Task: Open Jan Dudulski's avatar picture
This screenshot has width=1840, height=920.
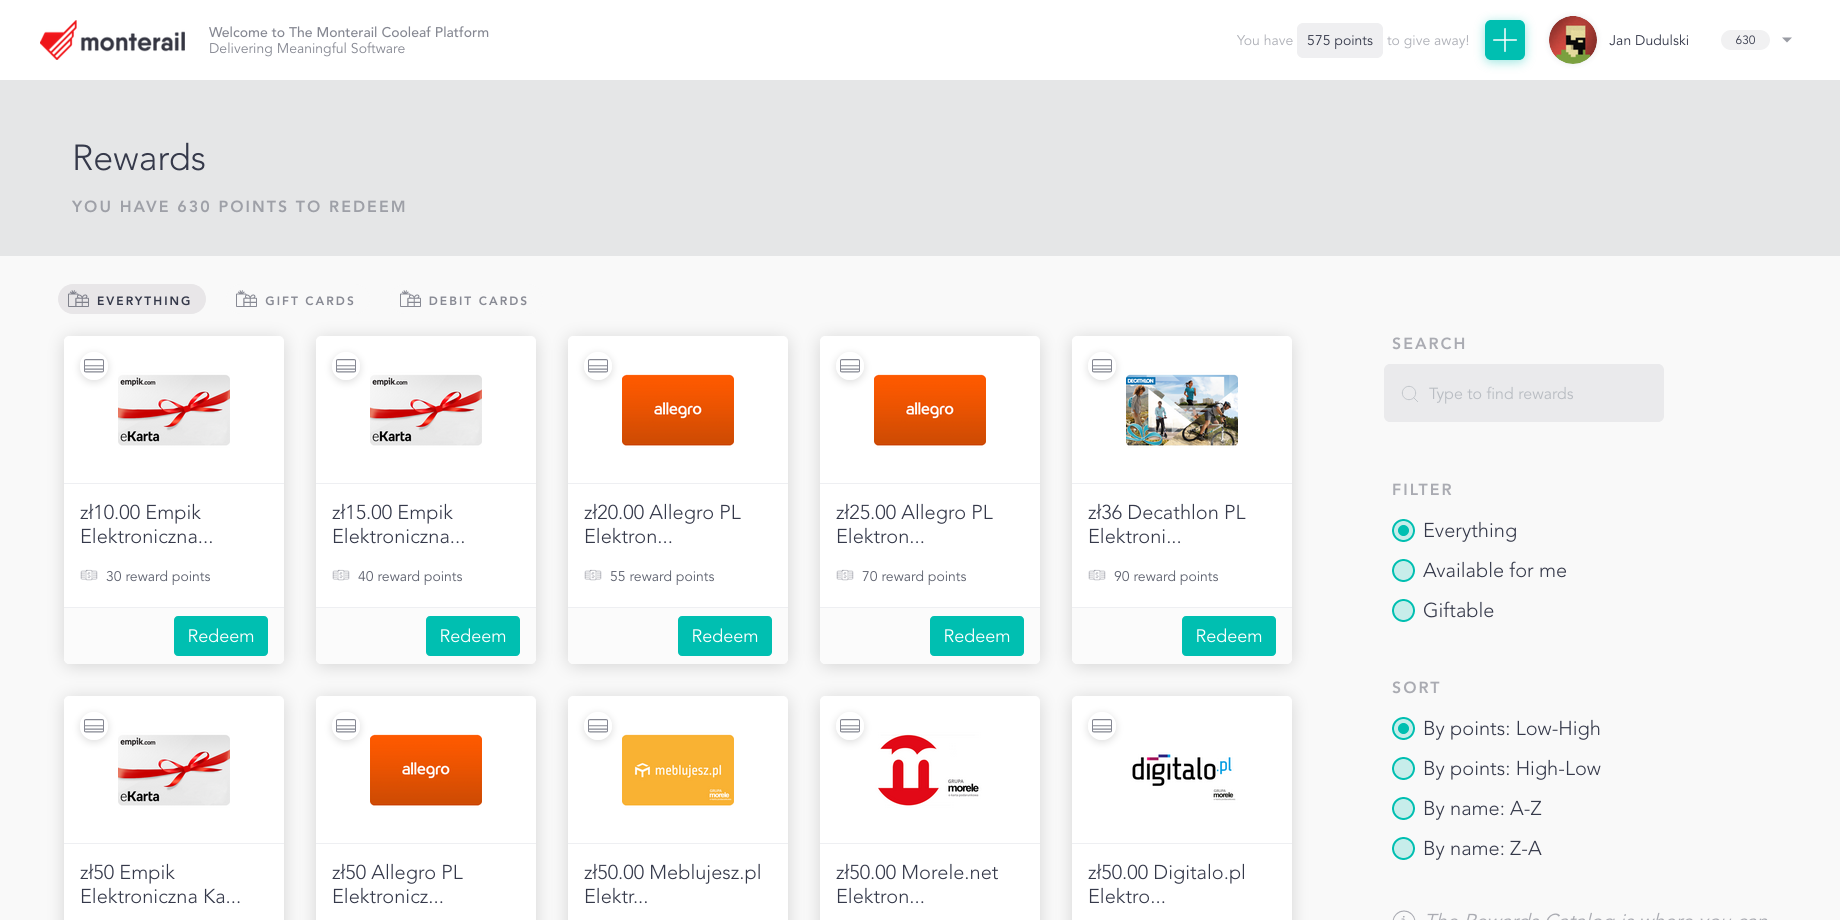Action: click(x=1573, y=40)
